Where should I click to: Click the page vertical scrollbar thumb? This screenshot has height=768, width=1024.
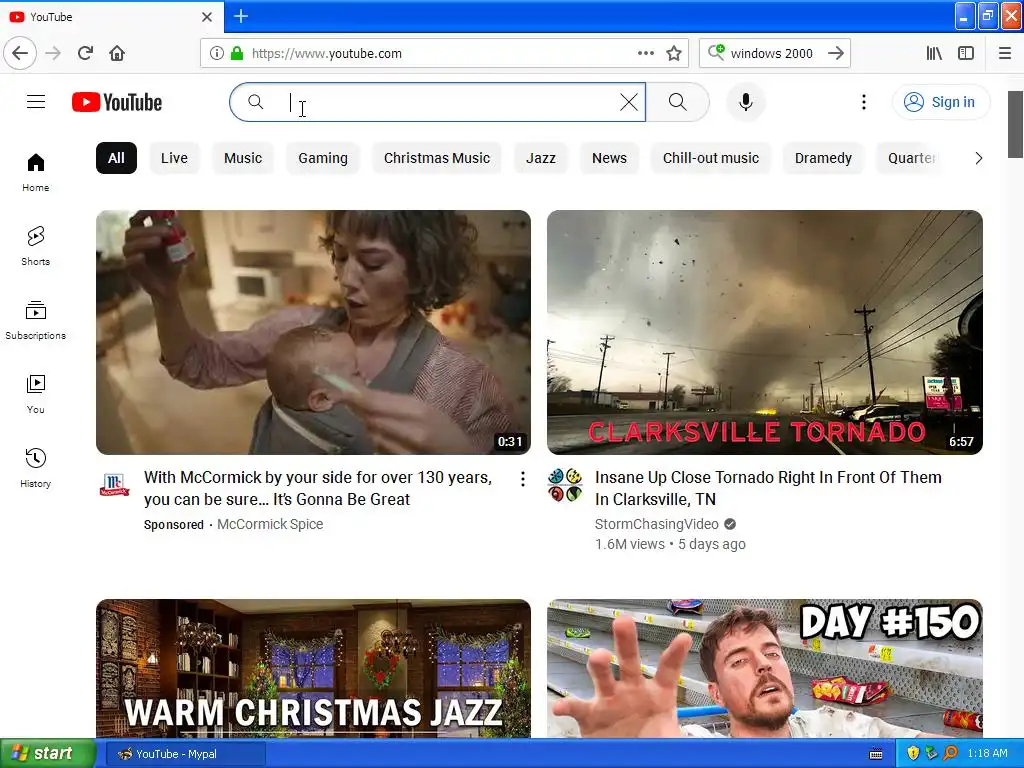1015,124
